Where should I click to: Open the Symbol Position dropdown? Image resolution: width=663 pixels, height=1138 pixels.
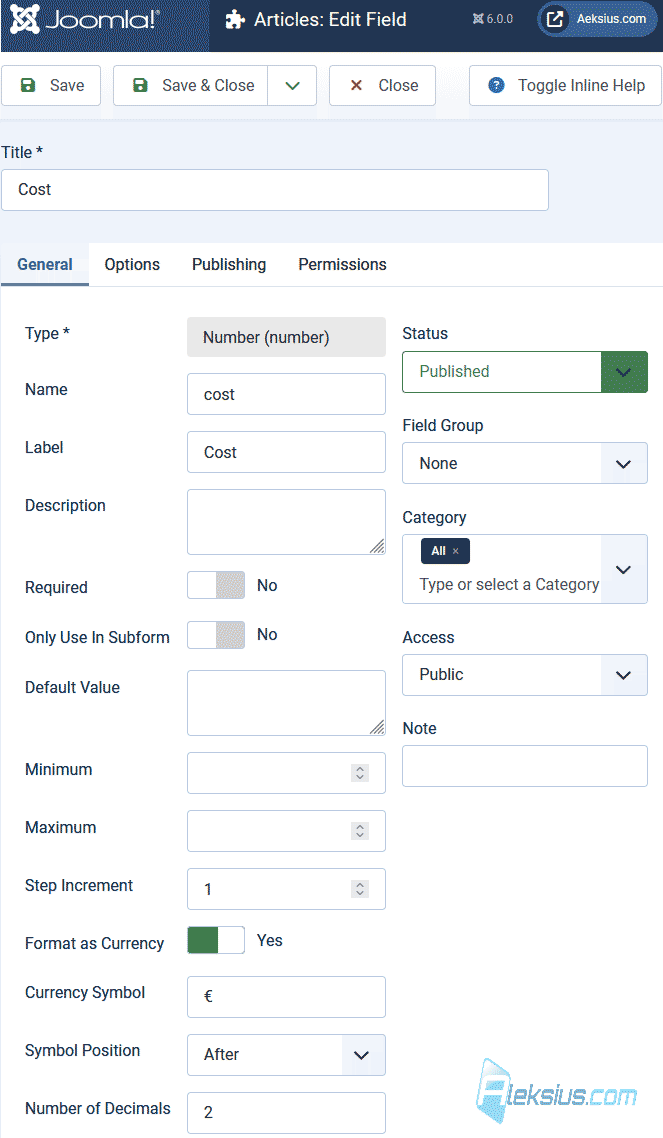(x=286, y=1055)
